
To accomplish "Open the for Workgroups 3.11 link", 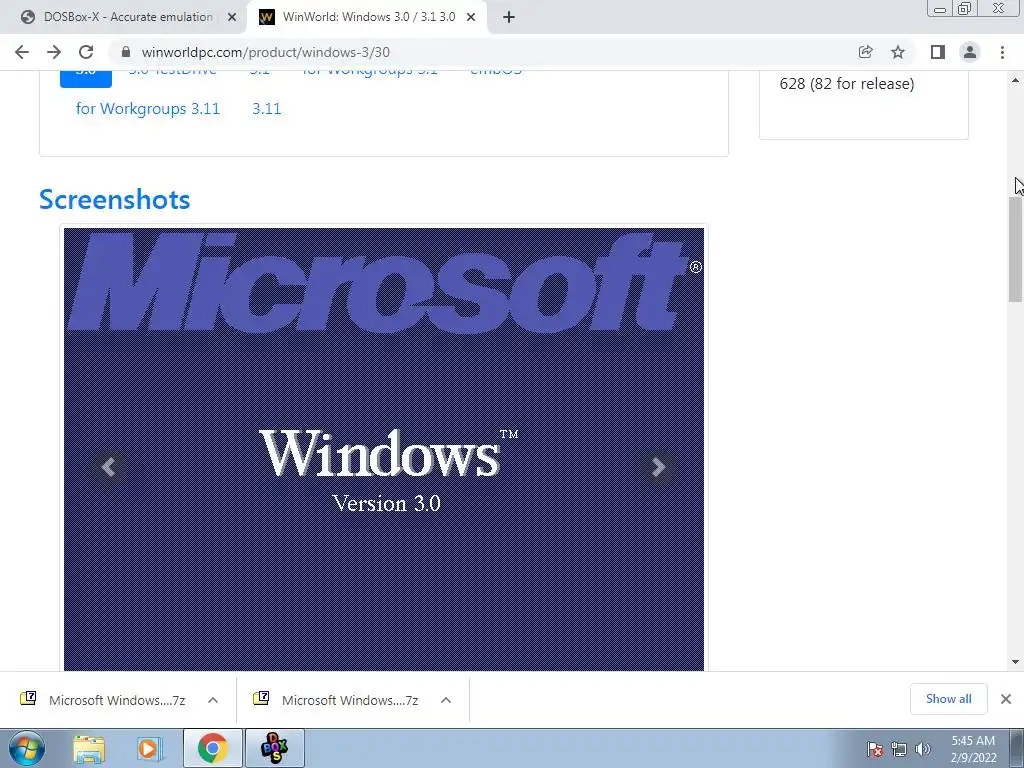I will 148,108.
